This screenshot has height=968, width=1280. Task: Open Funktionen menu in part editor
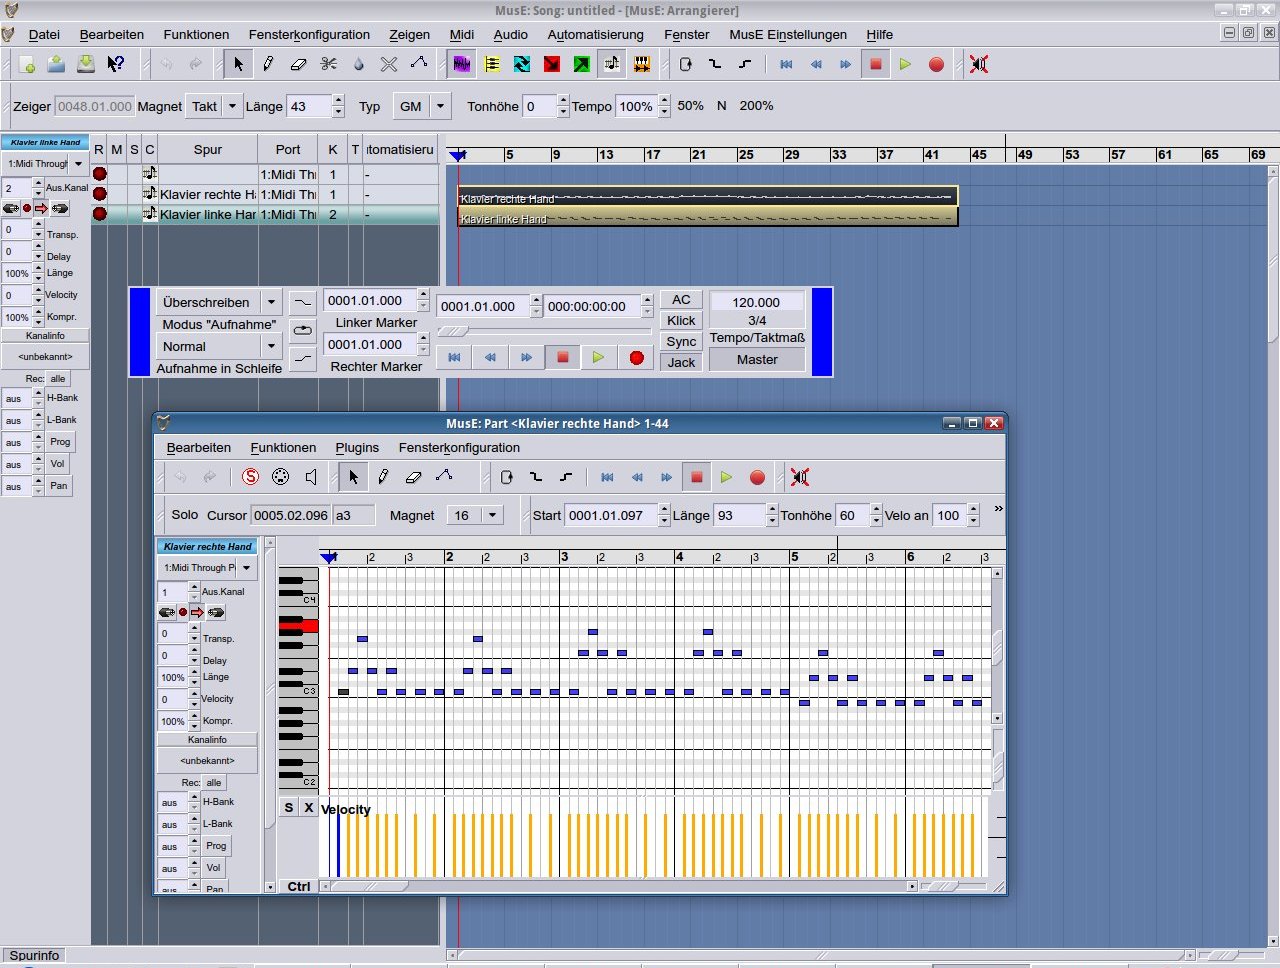[283, 448]
